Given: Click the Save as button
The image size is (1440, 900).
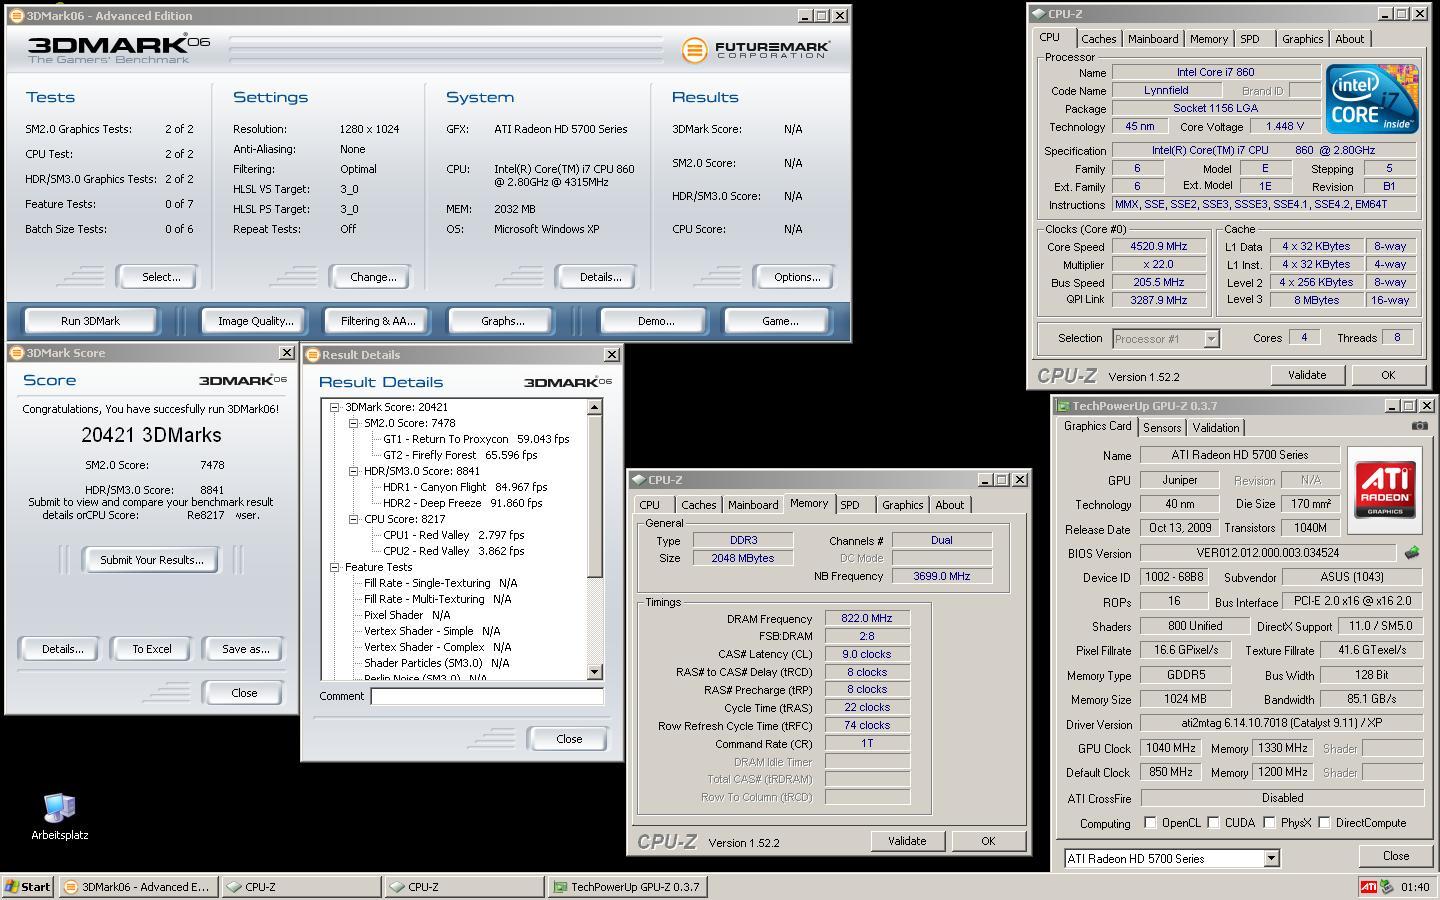Looking at the screenshot, I should pos(245,649).
